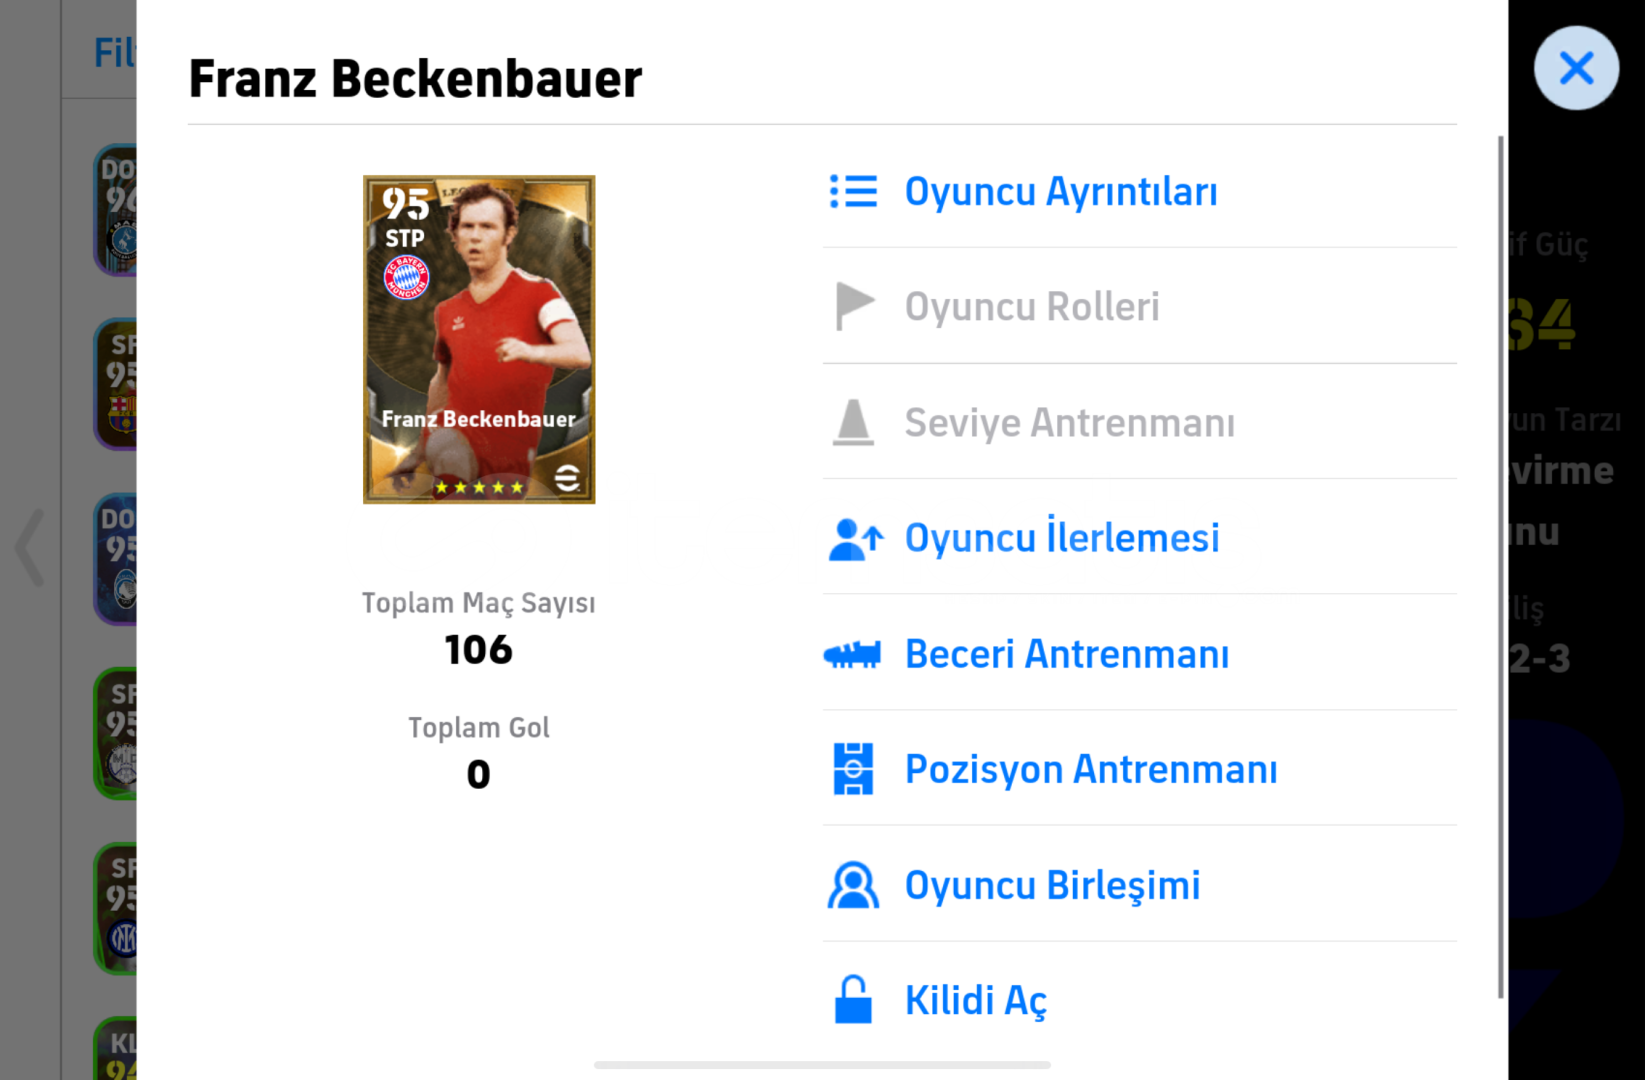The image size is (1645, 1080).
Task: Click the player arrow icon for Oyuncu İlerlemesi
Action: tap(855, 538)
